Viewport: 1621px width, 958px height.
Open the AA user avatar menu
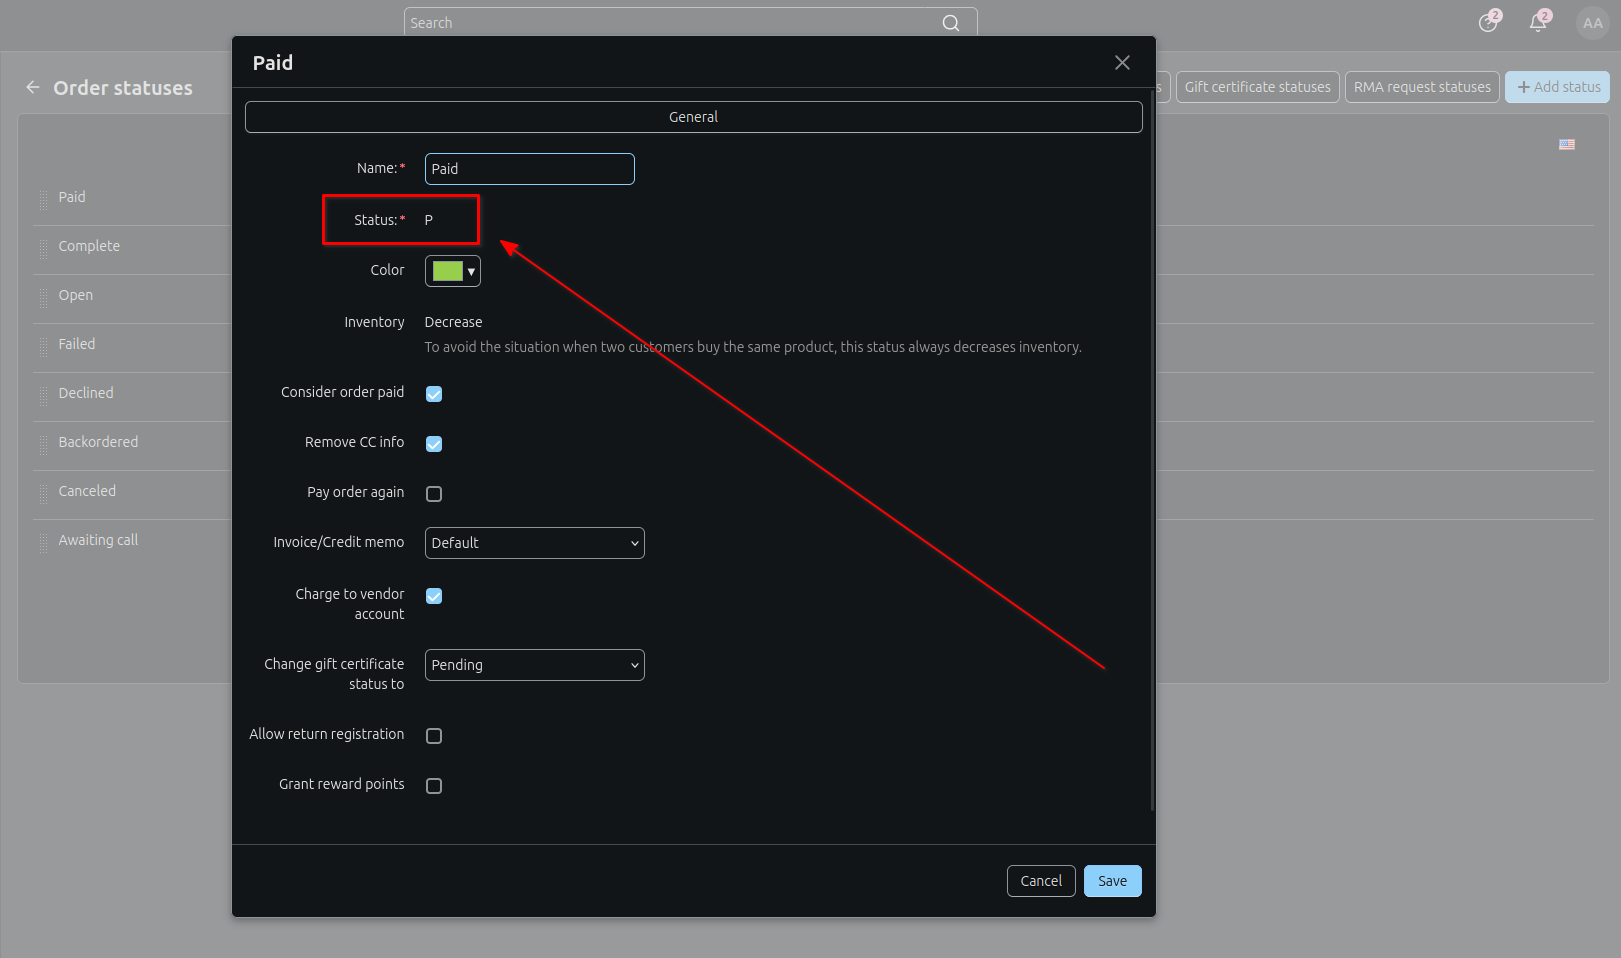click(1592, 22)
